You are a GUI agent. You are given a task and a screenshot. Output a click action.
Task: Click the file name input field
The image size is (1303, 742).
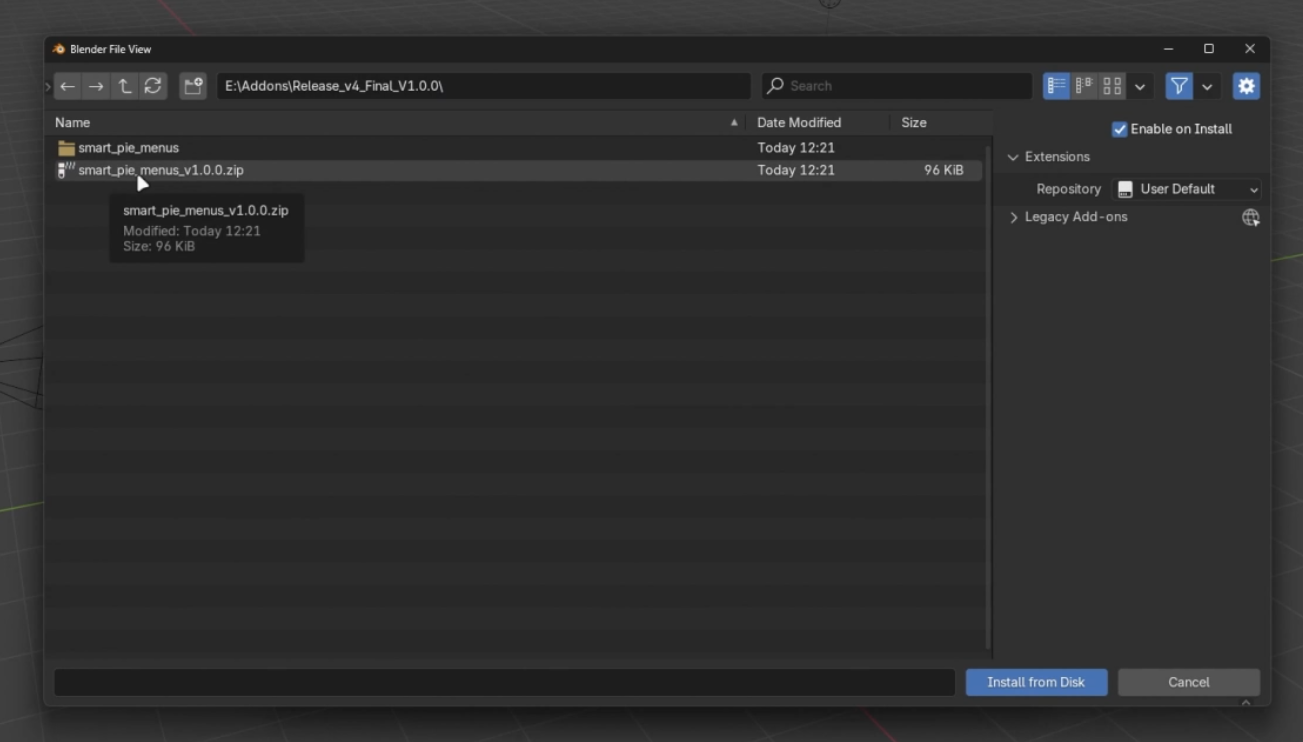505,682
